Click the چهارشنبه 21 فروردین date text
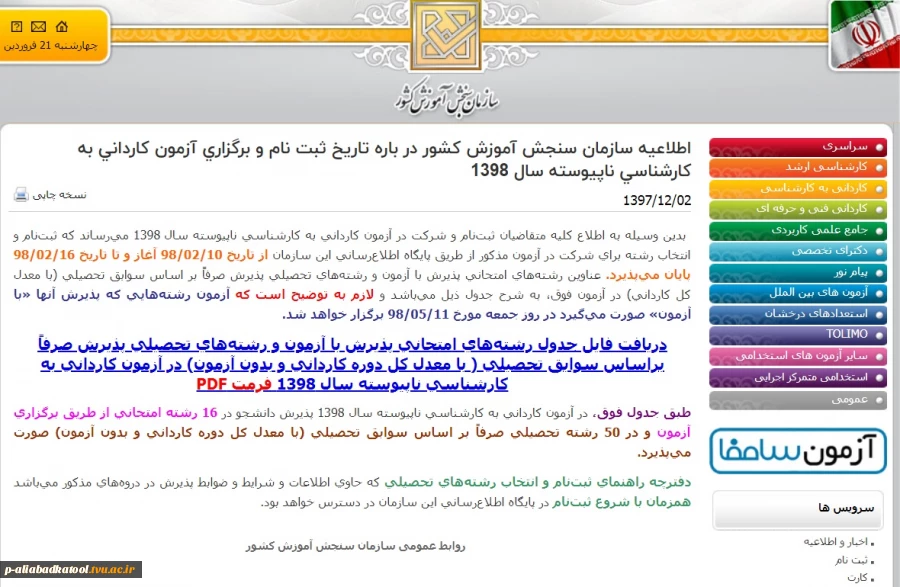 (x=51, y=45)
